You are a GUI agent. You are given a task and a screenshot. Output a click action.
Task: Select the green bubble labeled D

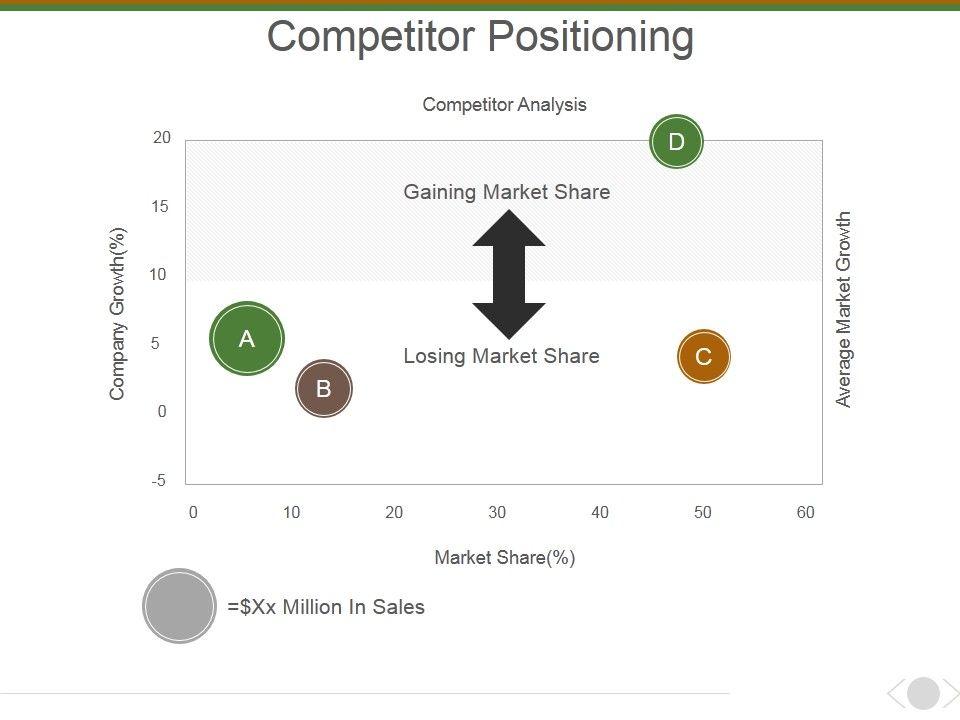(x=677, y=142)
